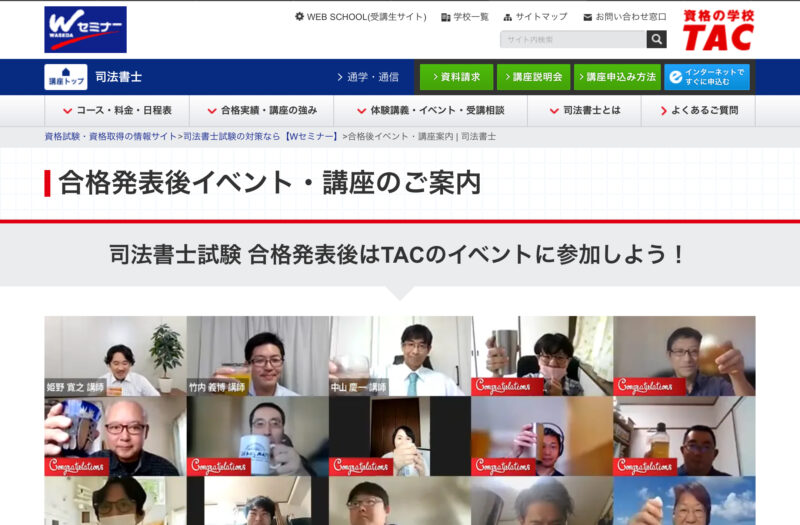The width and height of the screenshot is (800, 525).
Task: Focus the サイト内検索 search field
Action: click(x=573, y=40)
